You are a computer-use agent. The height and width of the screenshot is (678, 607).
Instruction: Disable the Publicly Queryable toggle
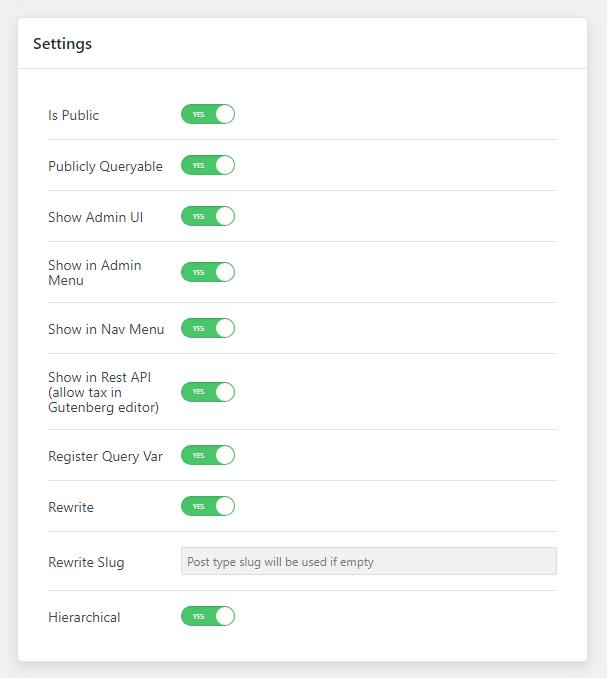click(208, 165)
